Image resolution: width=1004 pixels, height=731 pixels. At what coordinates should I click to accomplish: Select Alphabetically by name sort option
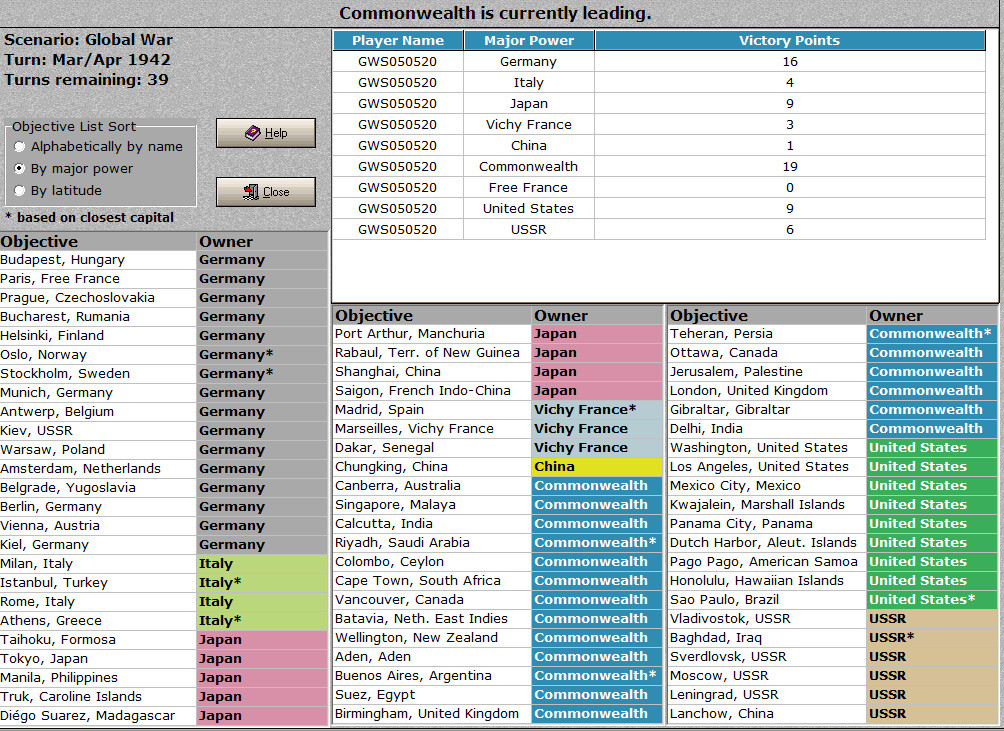tap(99, 147)
